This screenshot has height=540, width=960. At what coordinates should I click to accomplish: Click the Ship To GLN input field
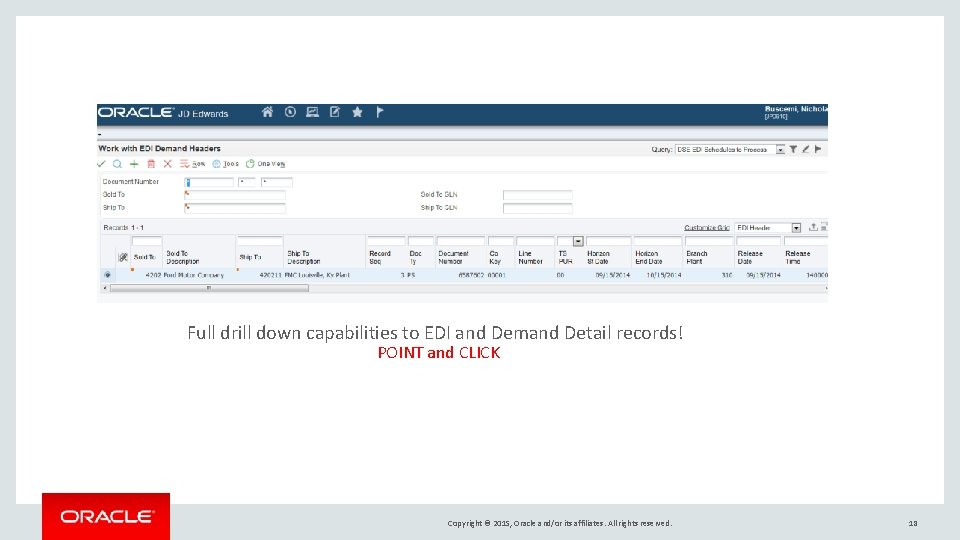tap(538, 208)
